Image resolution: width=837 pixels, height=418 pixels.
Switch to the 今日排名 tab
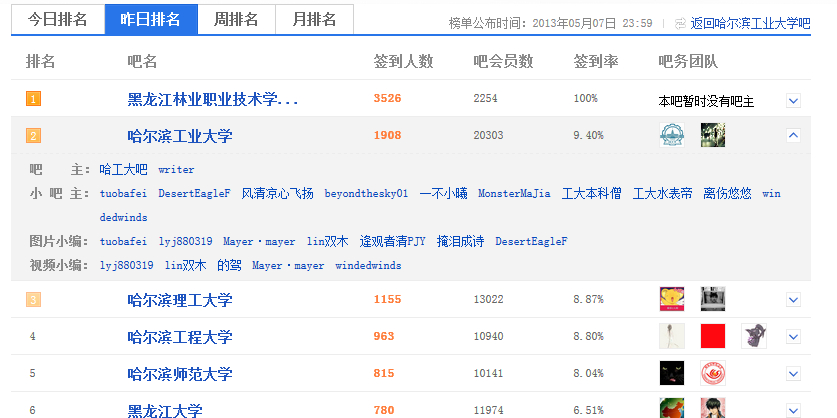[x=58, y=20]
